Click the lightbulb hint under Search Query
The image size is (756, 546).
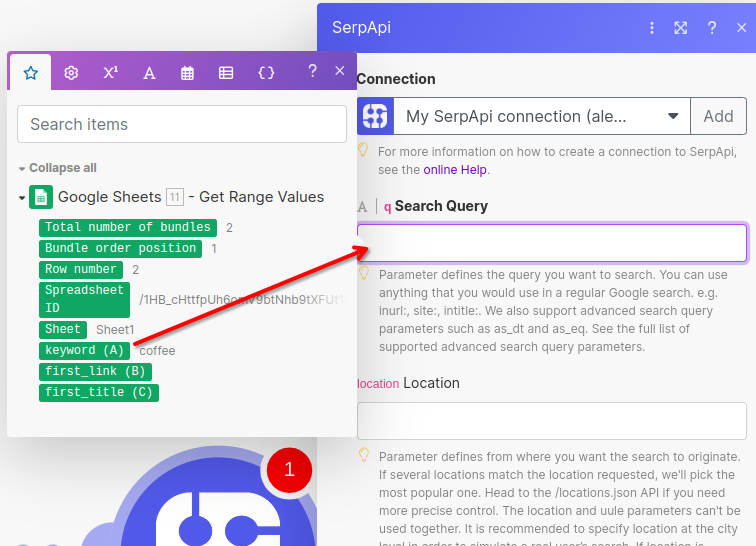(x=364, y=273)
